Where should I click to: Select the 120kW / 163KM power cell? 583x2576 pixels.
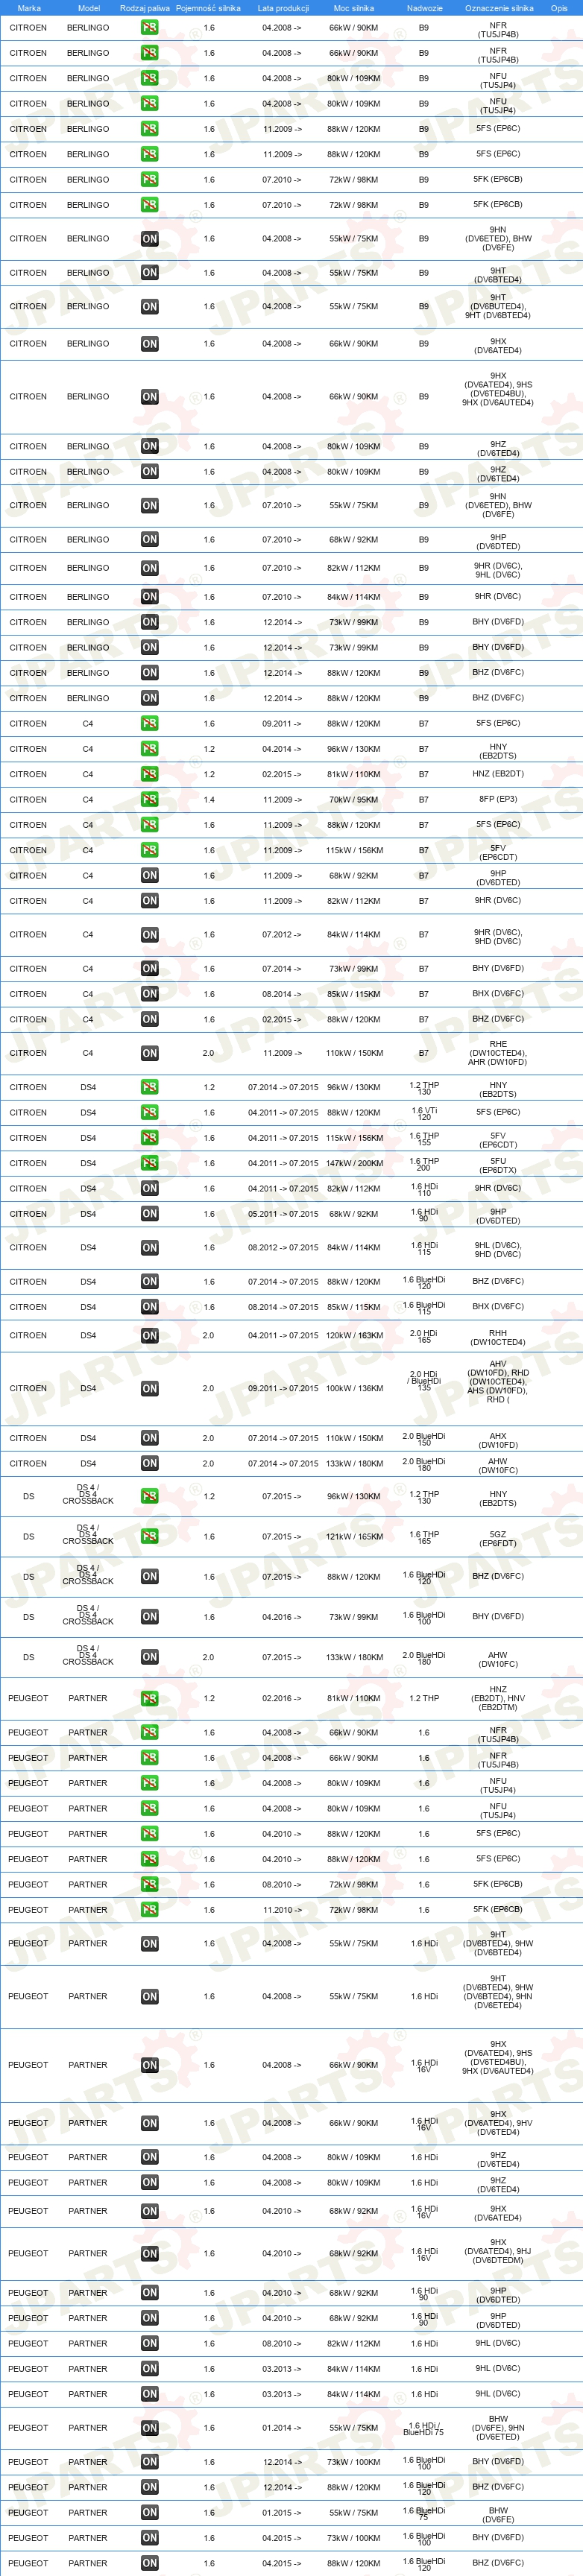tap(354, 1336)
